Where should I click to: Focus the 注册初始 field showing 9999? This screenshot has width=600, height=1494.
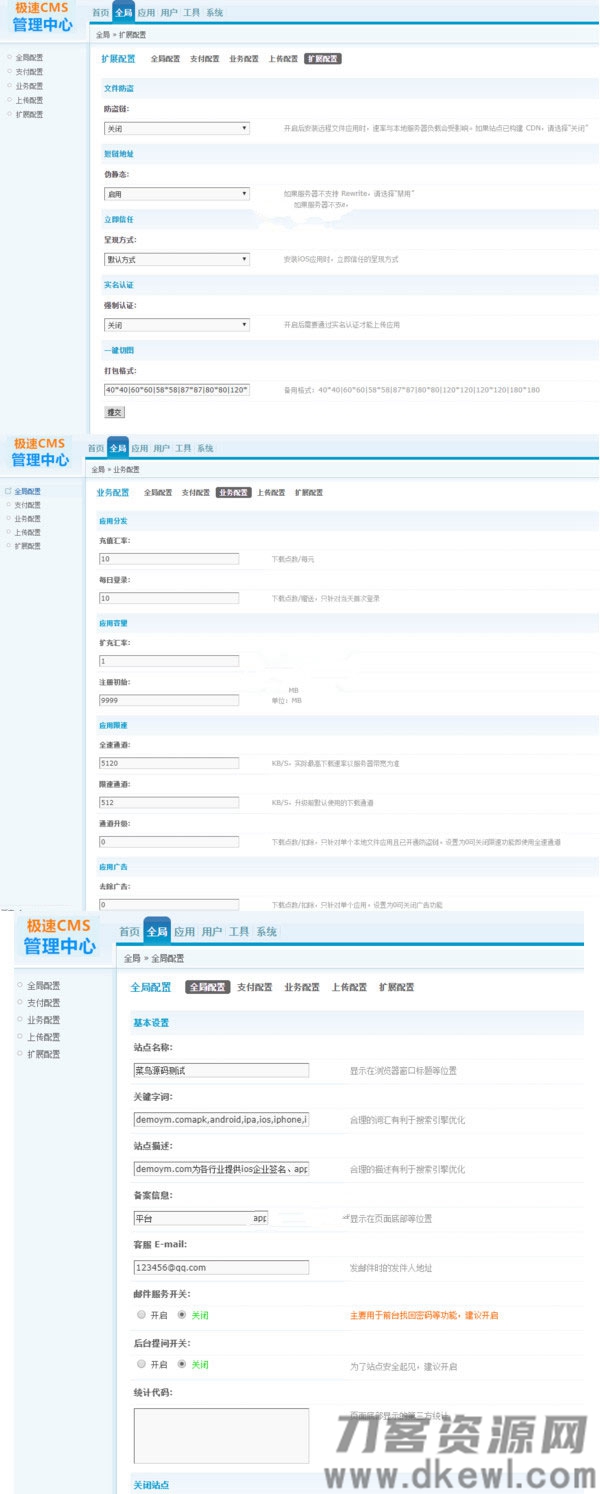pos(169,700)
